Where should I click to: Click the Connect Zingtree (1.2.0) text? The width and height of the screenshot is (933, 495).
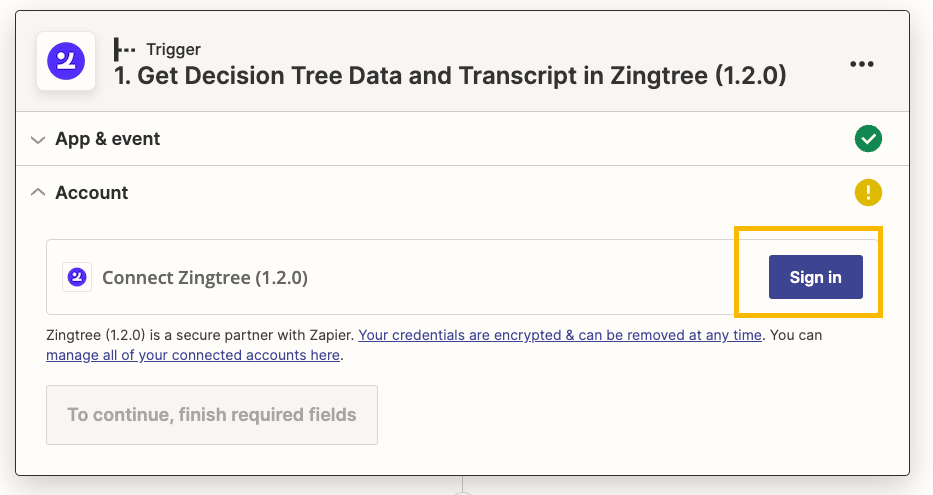(205, 278)
